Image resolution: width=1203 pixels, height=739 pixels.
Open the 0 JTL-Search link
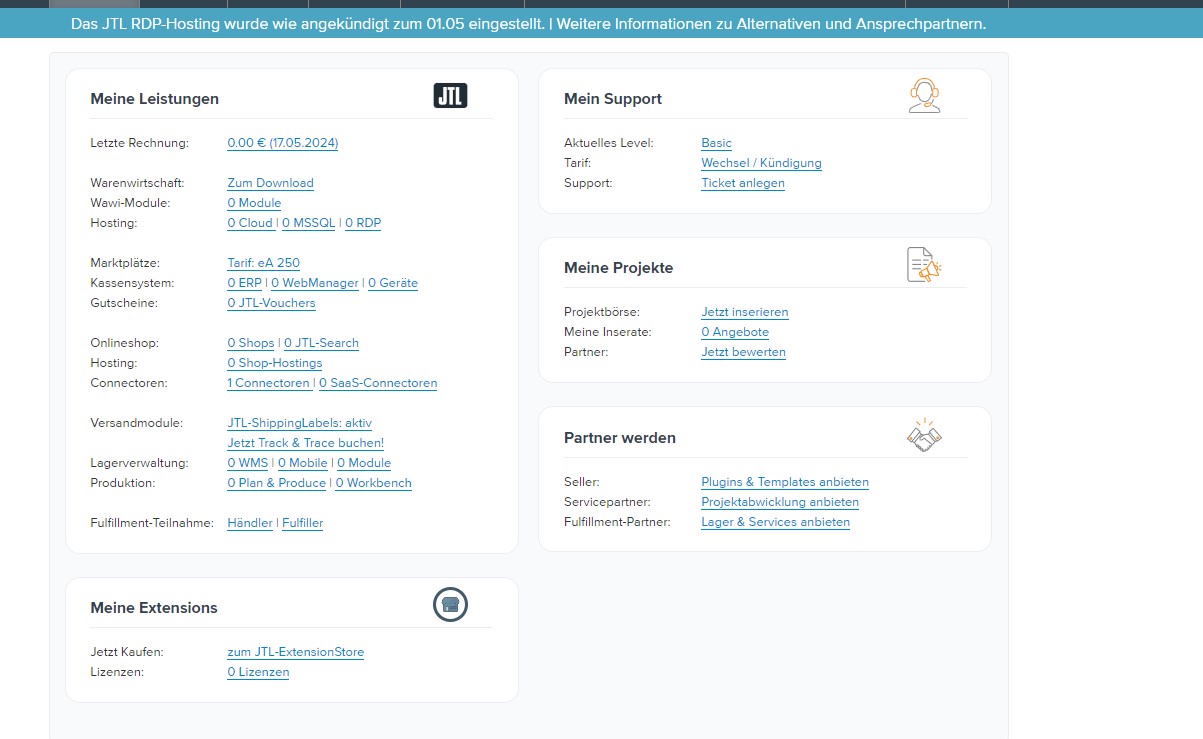(x=321, y=343)
